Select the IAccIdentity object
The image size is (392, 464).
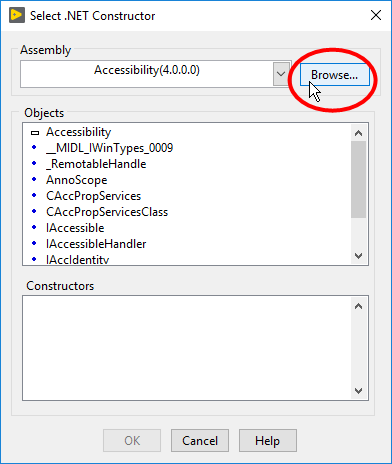pos(77,259)
